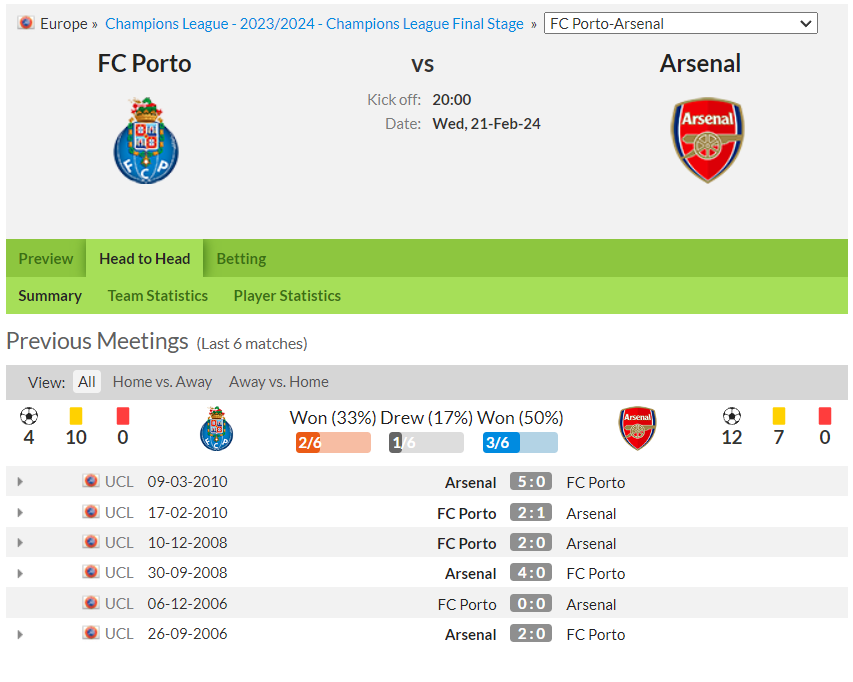
Task: Expand the 09-03-2010 match row
Action: 20,482
